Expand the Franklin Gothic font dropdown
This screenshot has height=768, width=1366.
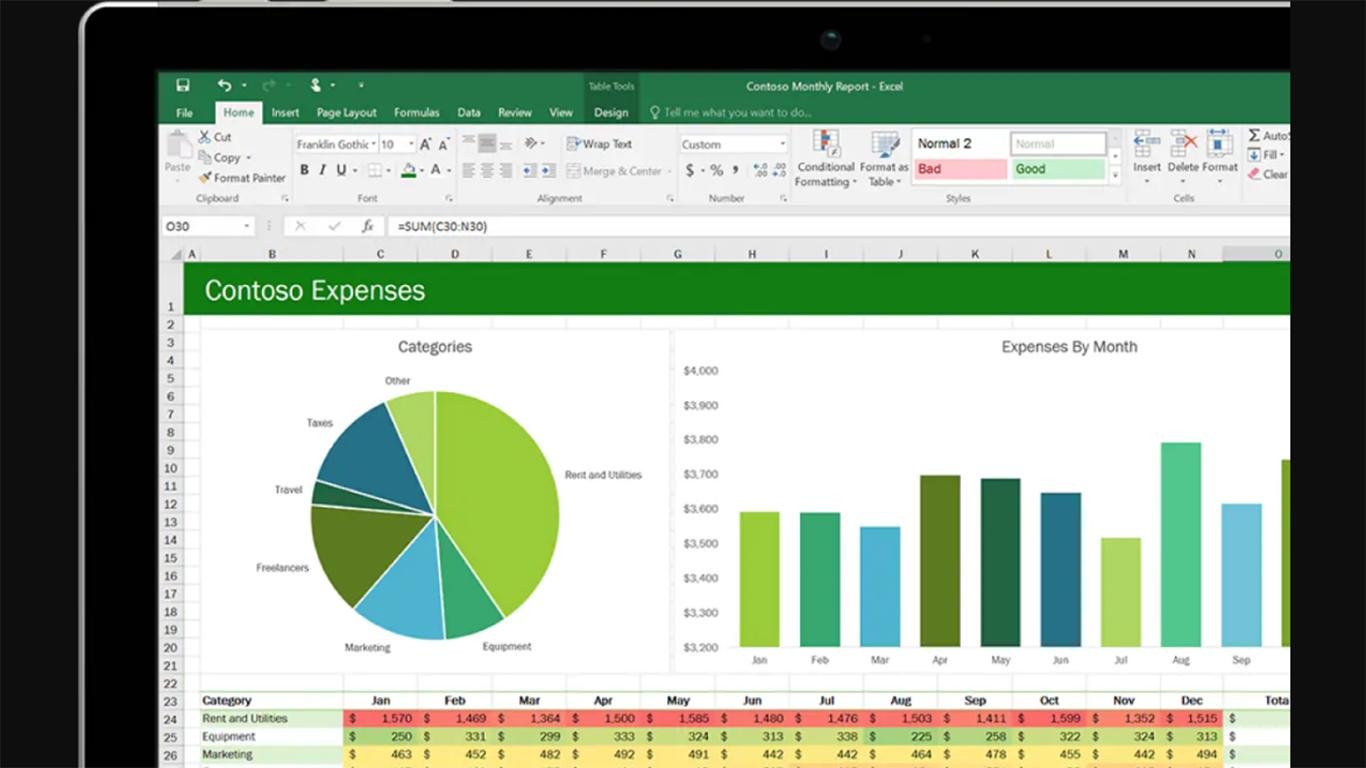click(x=373, y=144)
